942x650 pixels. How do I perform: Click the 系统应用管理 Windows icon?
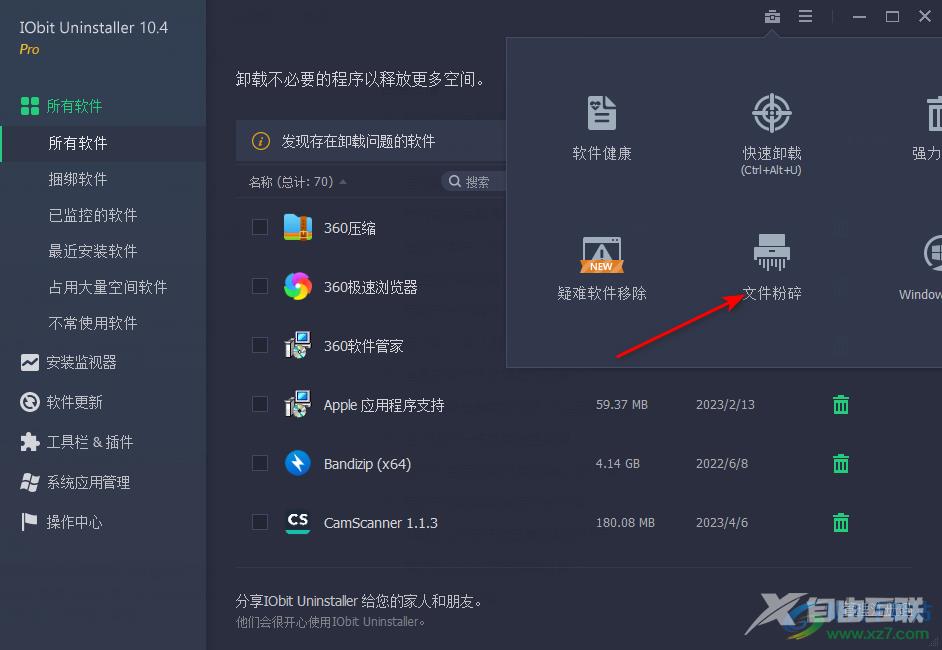[29, 482]
